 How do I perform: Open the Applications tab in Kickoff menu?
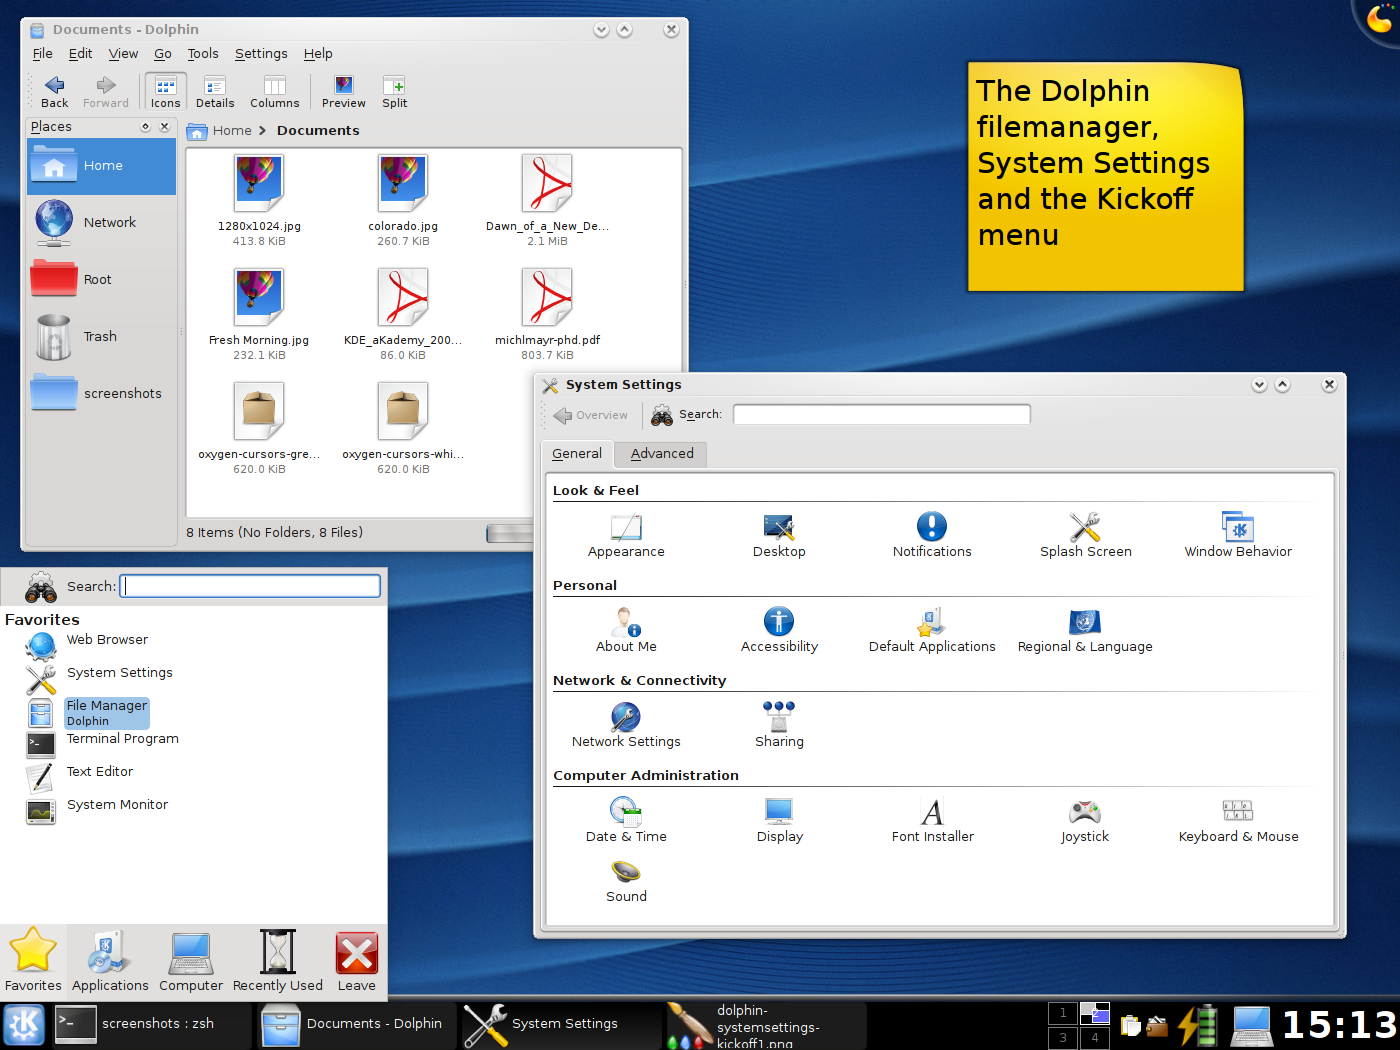tap(110, 962)
